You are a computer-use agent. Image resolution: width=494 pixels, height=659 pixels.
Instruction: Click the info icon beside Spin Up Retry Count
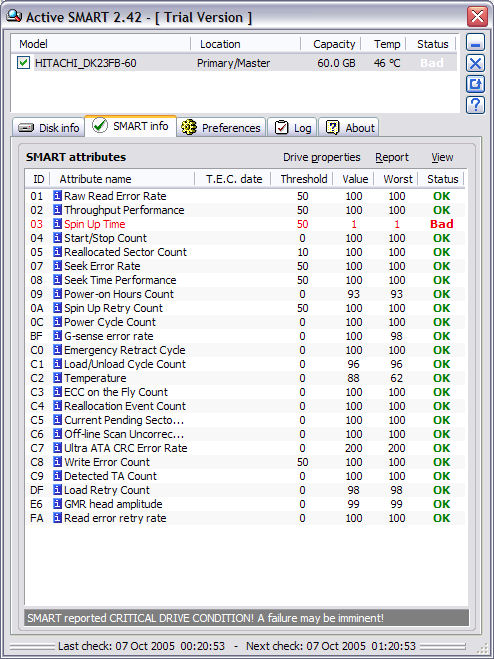[x=58, y=308]
